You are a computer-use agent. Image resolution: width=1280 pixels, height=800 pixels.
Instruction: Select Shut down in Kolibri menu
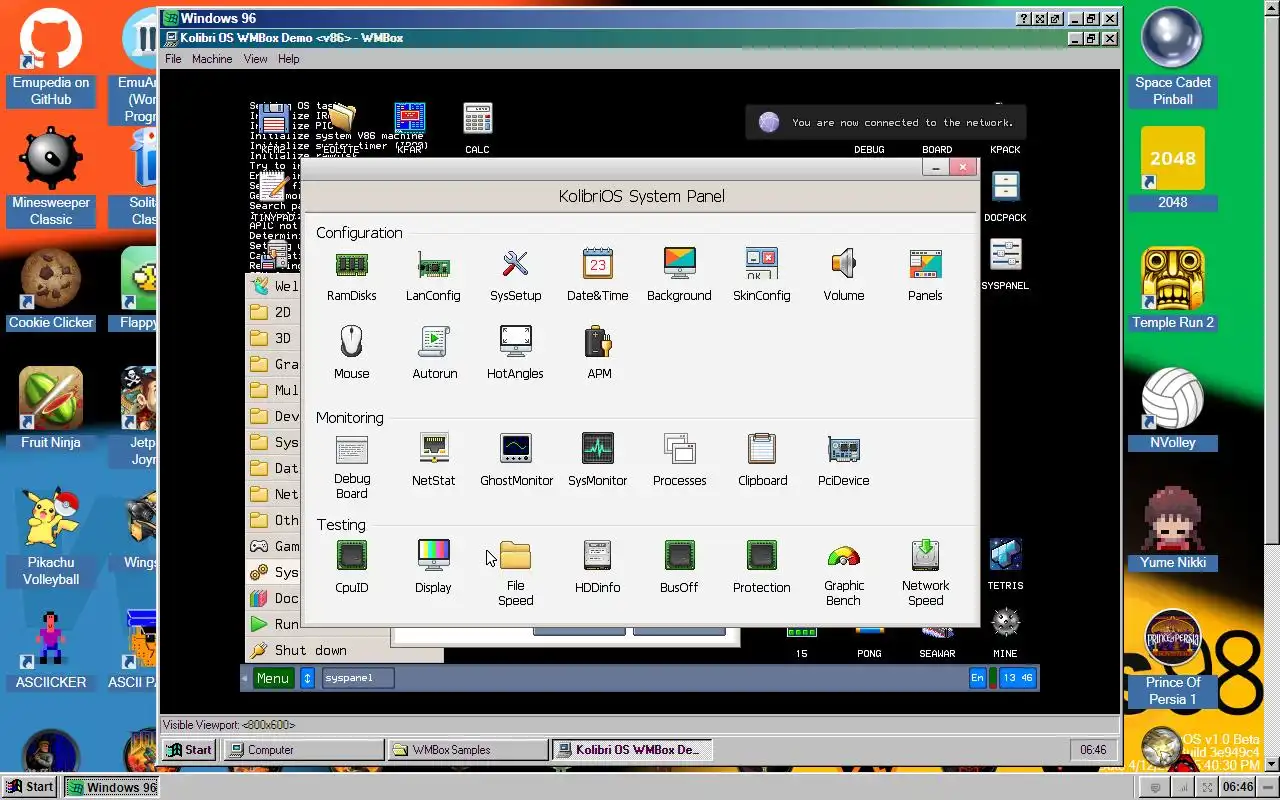(x=310, y=650)
